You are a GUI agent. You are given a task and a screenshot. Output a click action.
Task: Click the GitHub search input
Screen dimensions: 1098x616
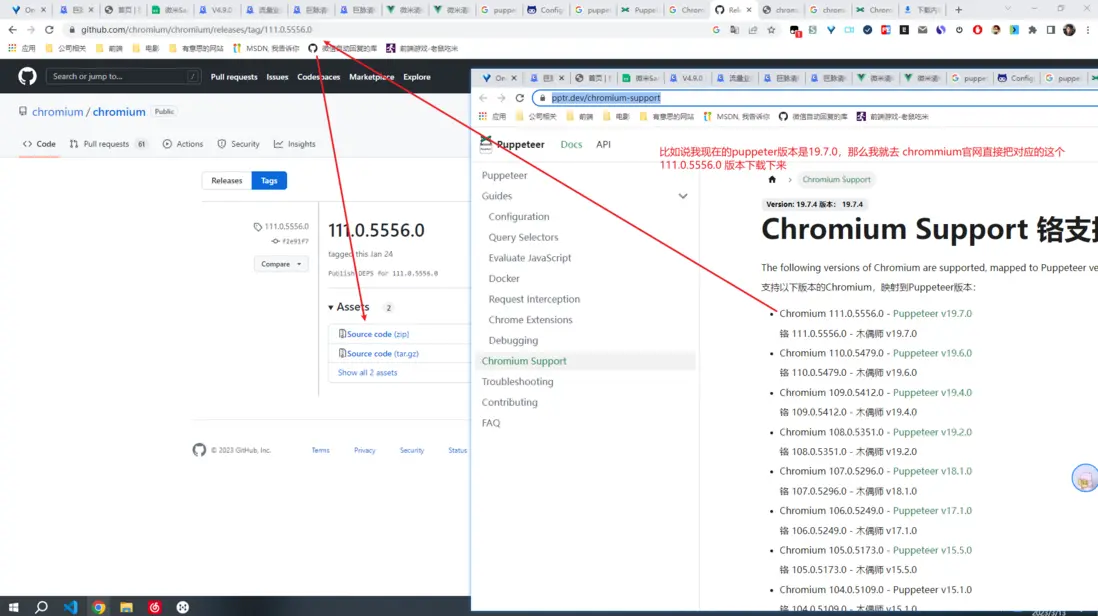tap(123, 76)
